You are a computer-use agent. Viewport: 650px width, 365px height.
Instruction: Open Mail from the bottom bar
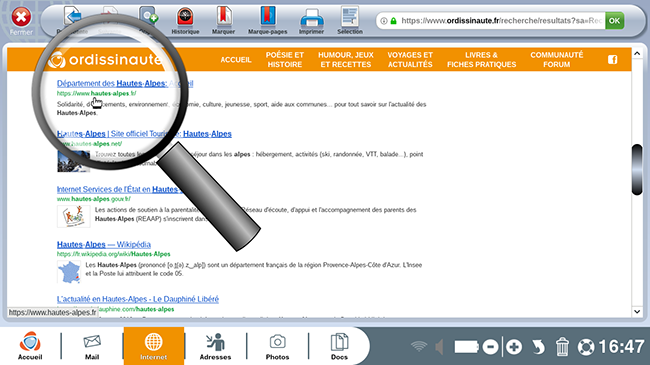point(92,346)
